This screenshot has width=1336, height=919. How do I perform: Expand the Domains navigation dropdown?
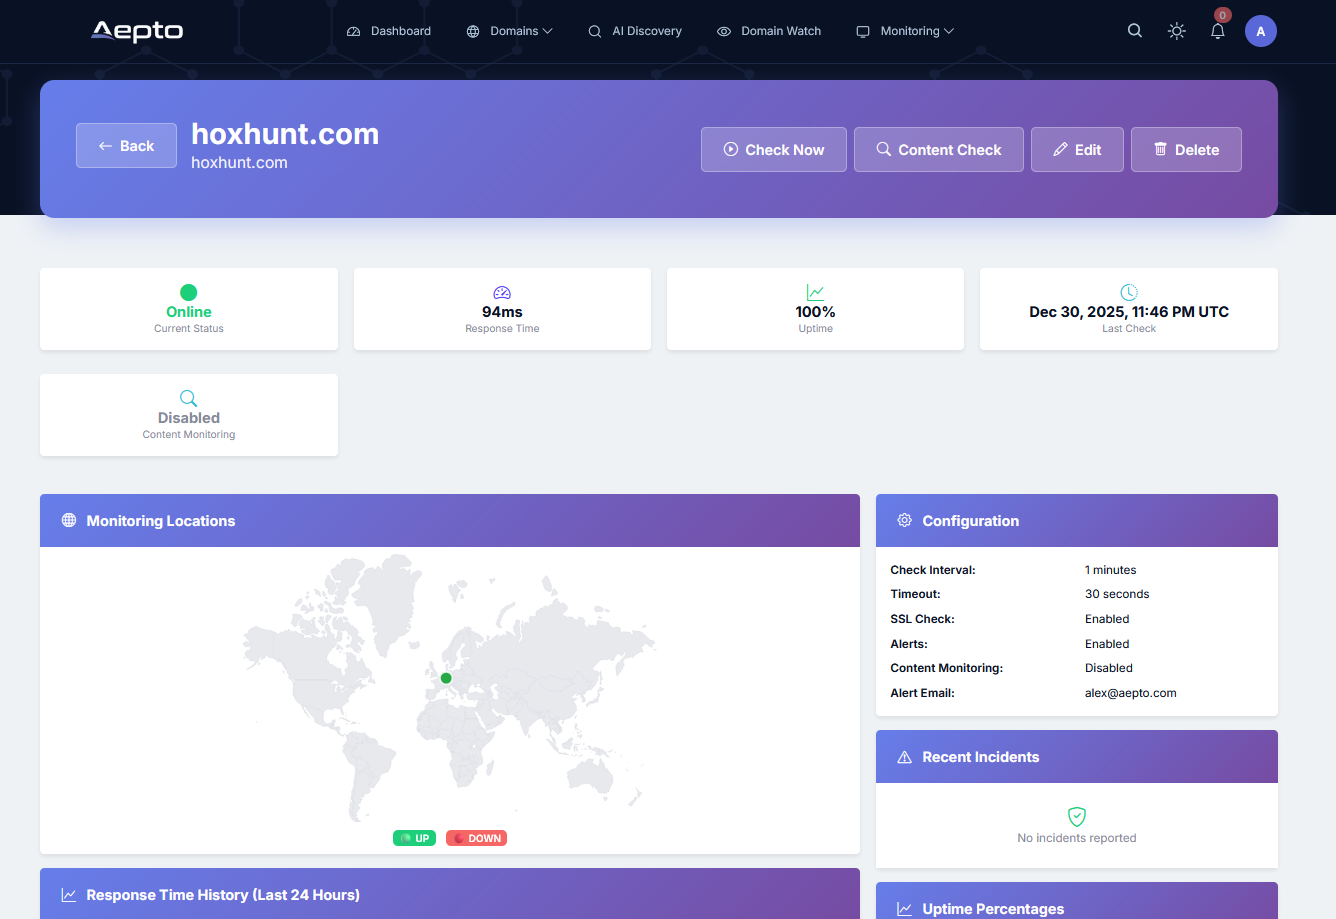click(509, 31)
